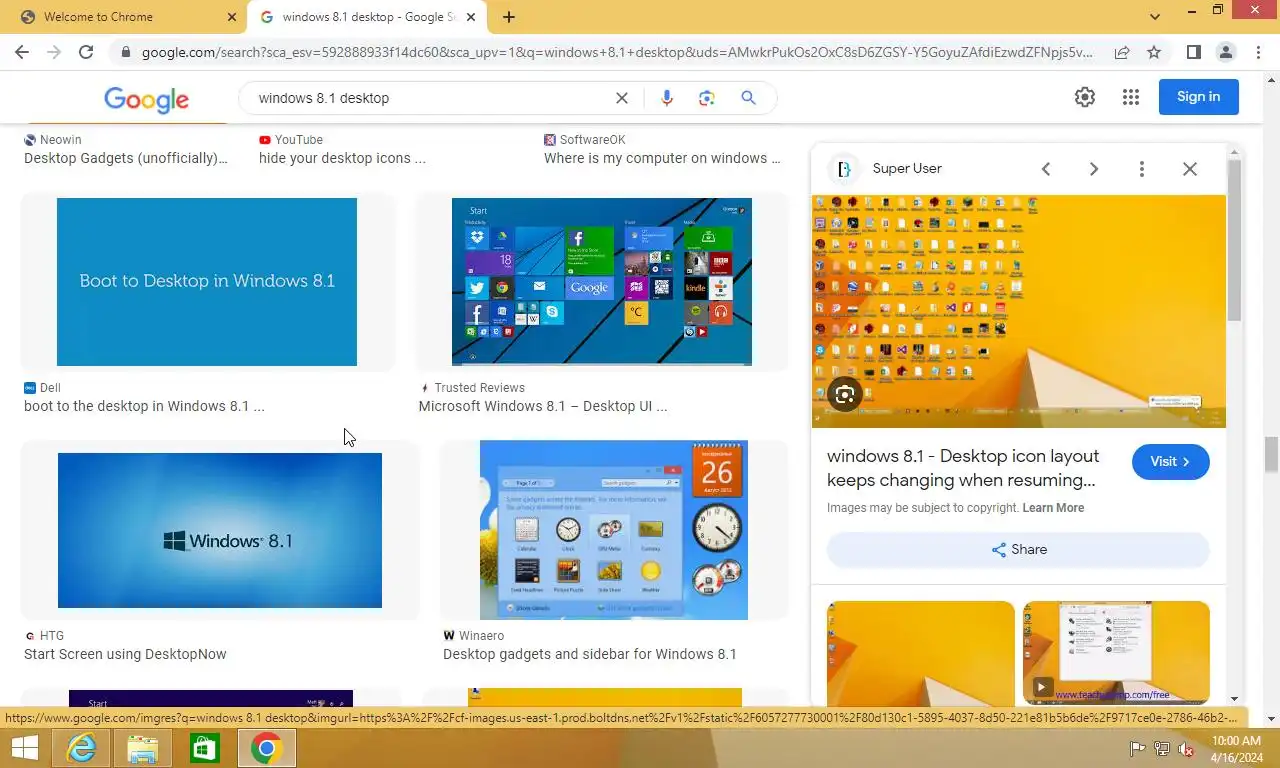Open Windows Start button
Screen dimensions: 1280x768
coord(25,748)
